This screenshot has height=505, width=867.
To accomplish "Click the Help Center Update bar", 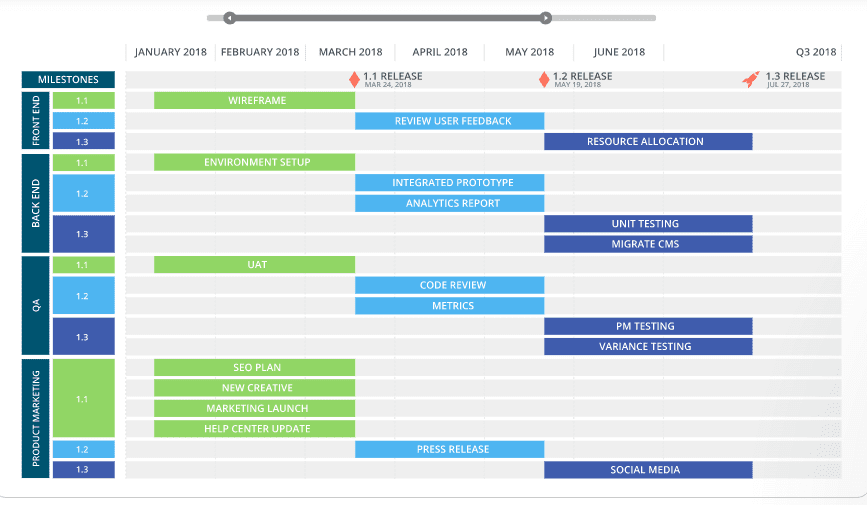I will coord(254,429).
